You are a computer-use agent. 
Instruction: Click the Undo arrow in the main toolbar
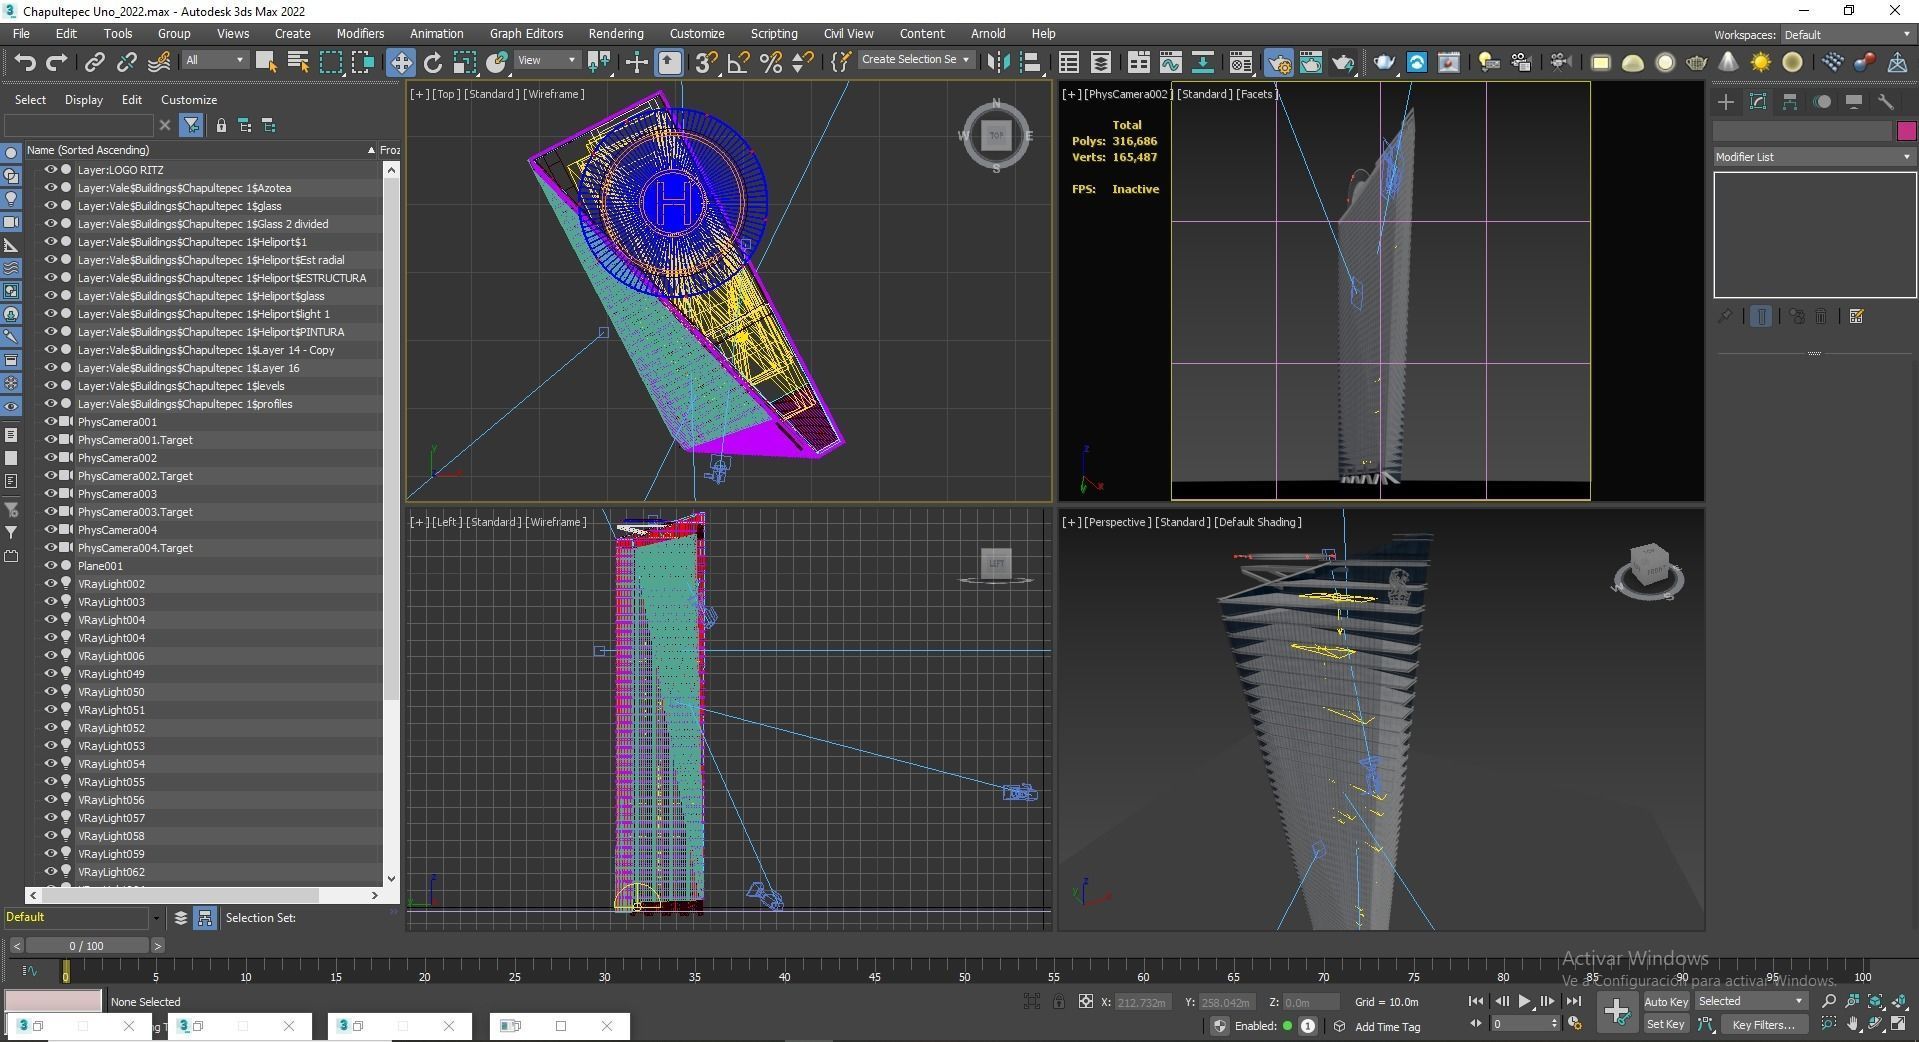click(x=25, y=62)
